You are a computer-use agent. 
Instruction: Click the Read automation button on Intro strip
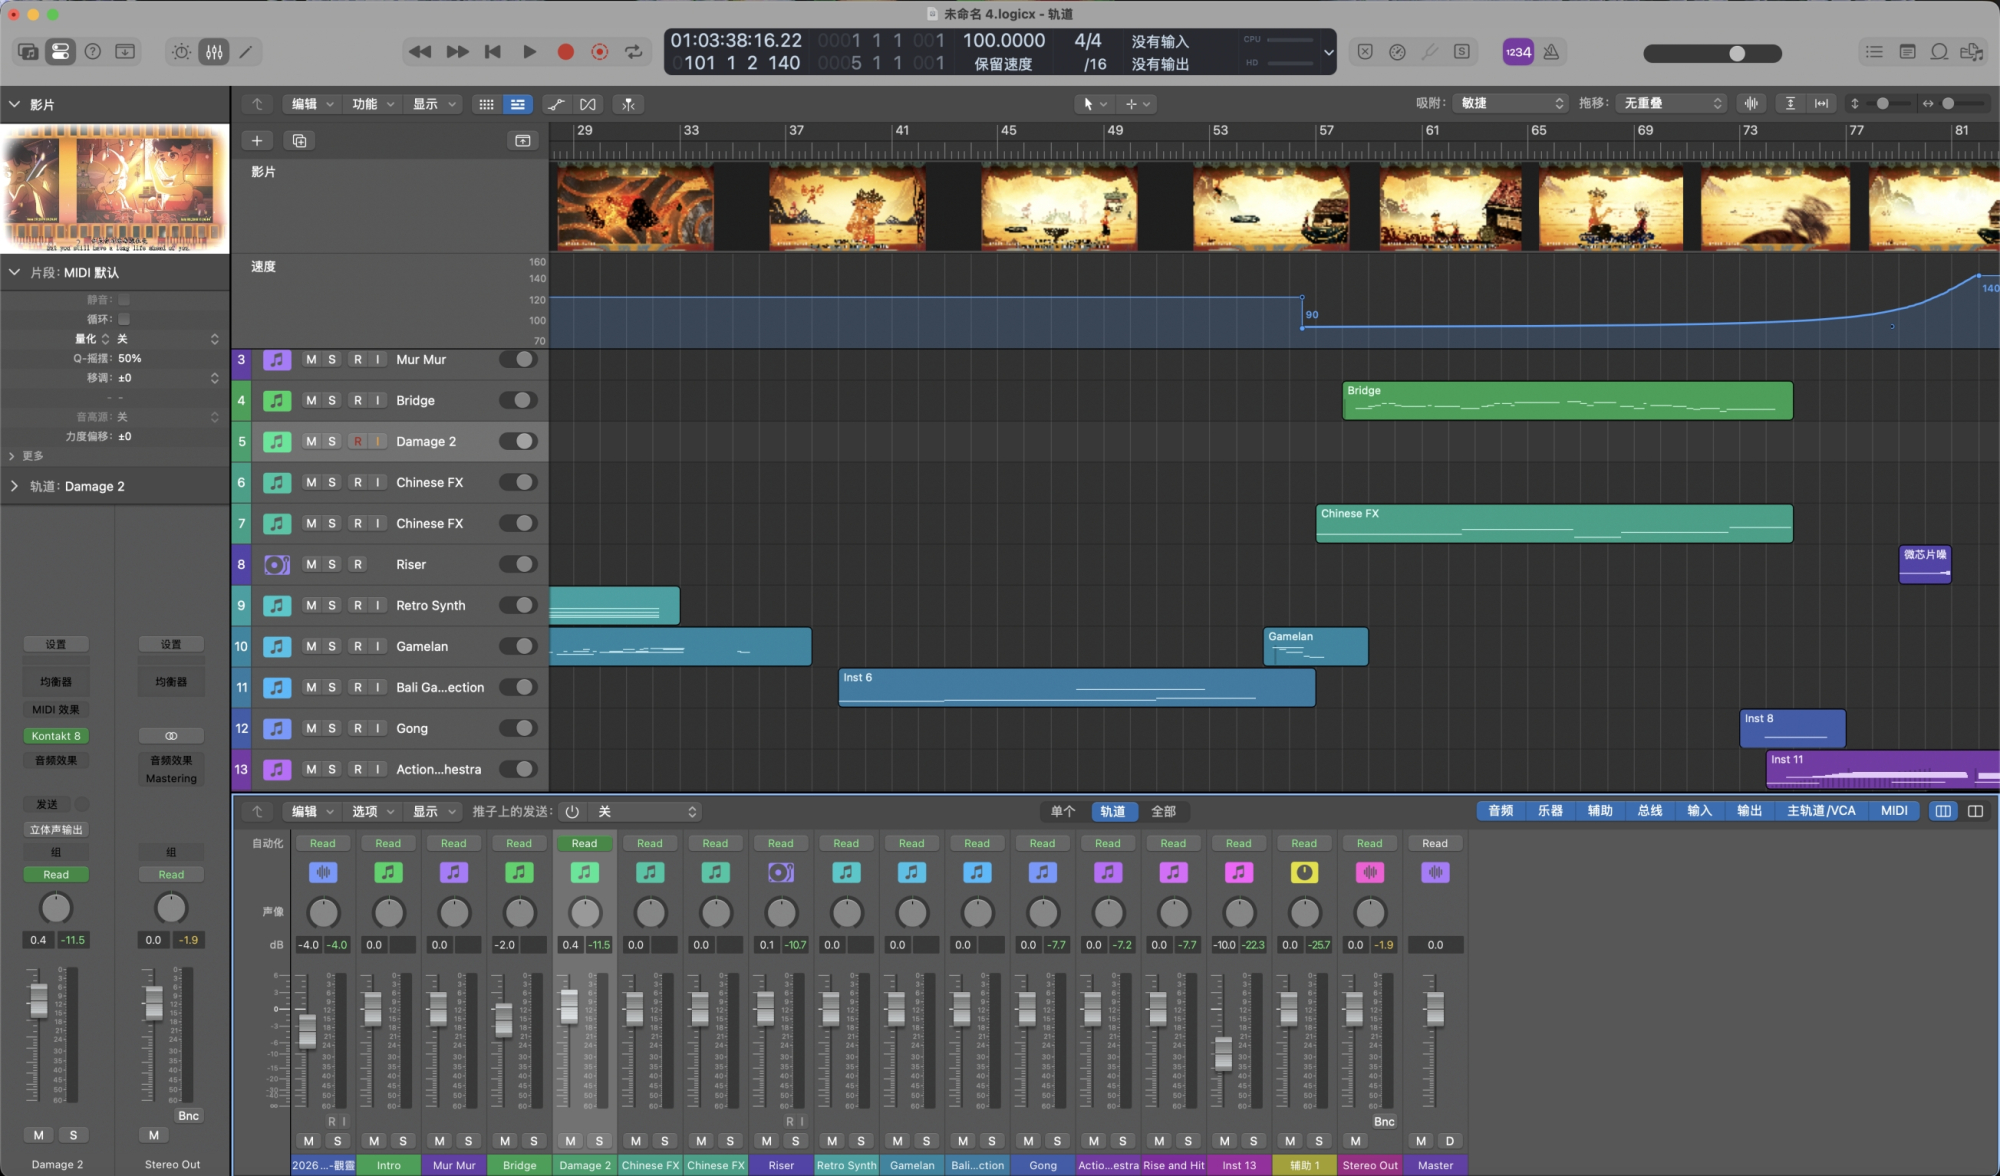pyautogui.click(x=388, y=844)
